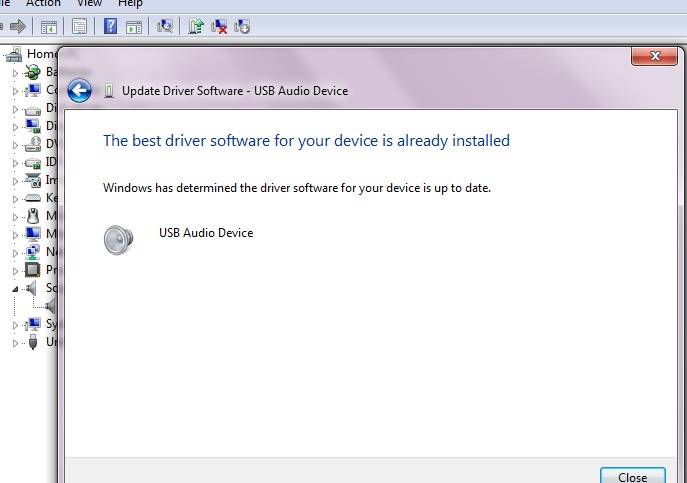The width and height of the screenshot is (687, 483).
Task: Click the Uninstall device icon with red X
Action: click(219, 27)
